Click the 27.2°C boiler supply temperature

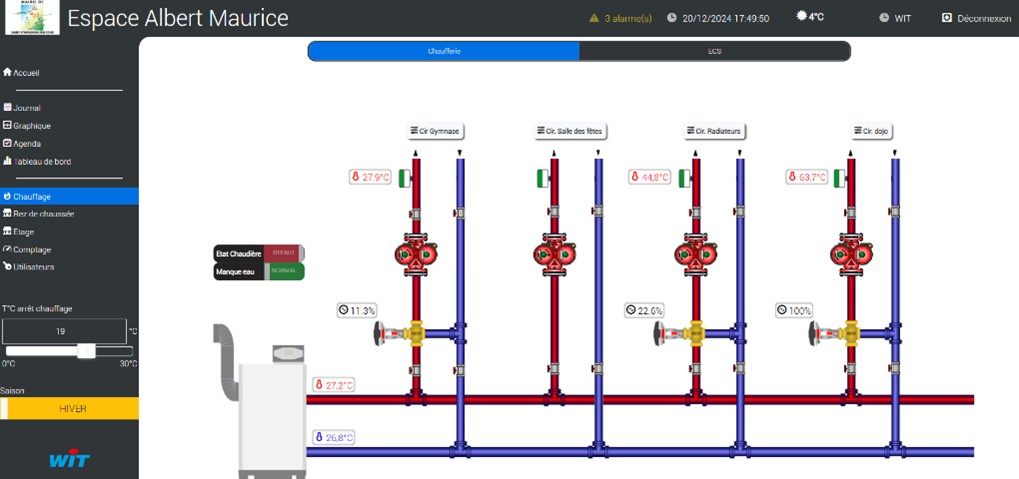click(333, 385)
